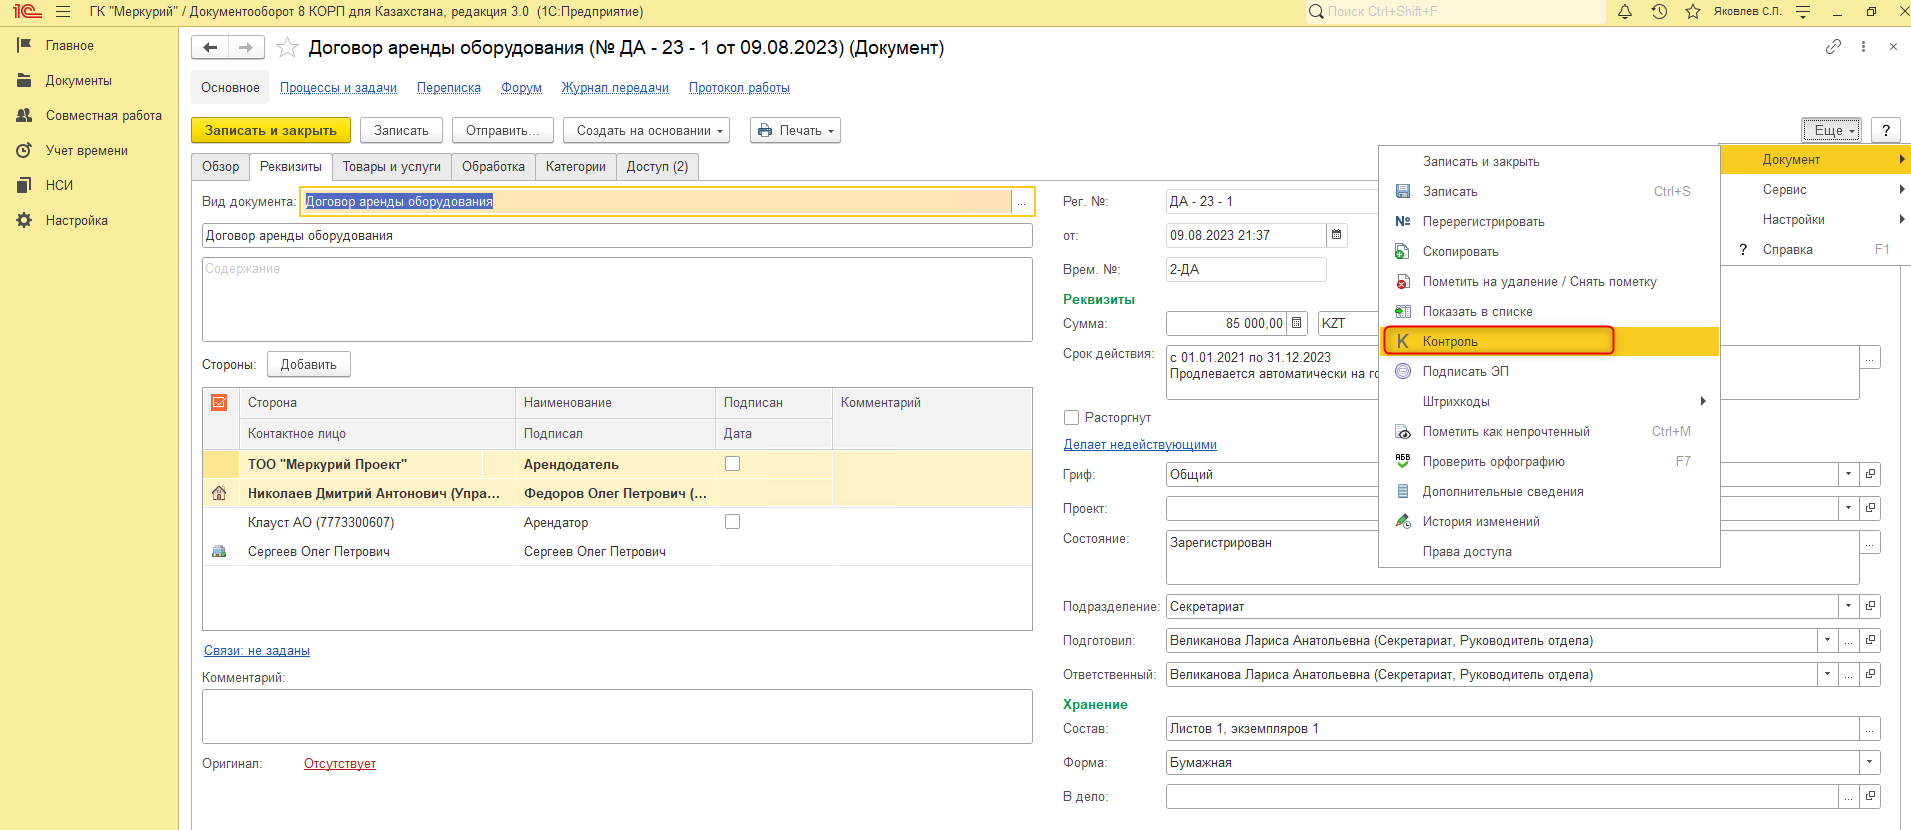Image resolution: width=1911 pixels, height=830 pixels.
Task: Copy link to document icon
Action: click(x=1833, y=47)
